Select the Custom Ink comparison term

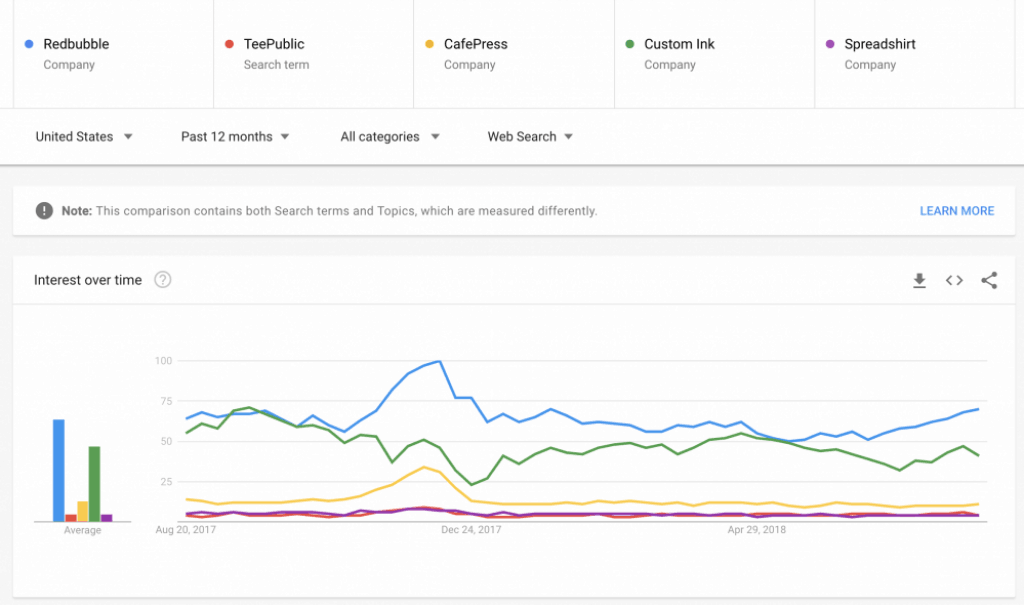click(x=714, y=54)
